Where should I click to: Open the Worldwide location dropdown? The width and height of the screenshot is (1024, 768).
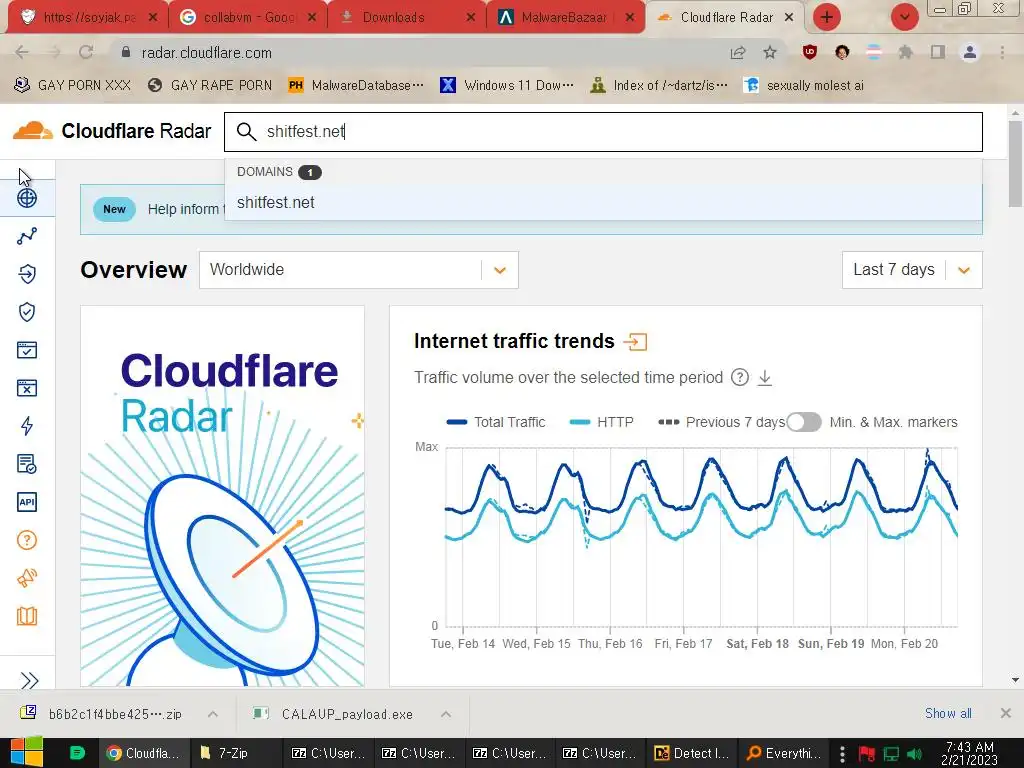tap(359, 270)
